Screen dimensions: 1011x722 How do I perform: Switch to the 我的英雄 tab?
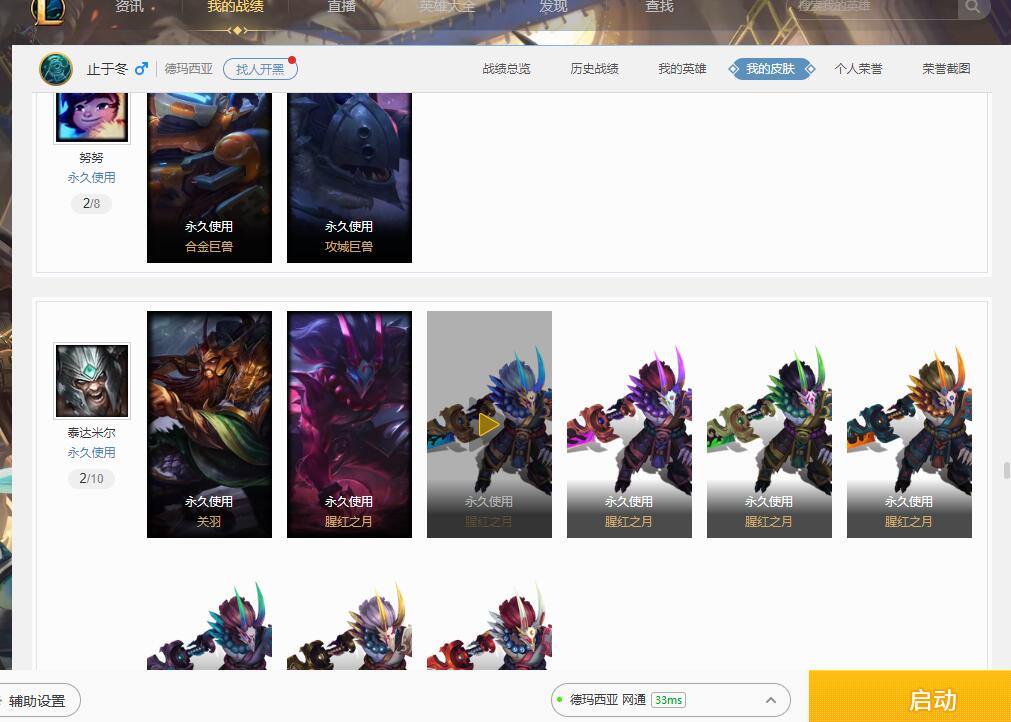682,69
